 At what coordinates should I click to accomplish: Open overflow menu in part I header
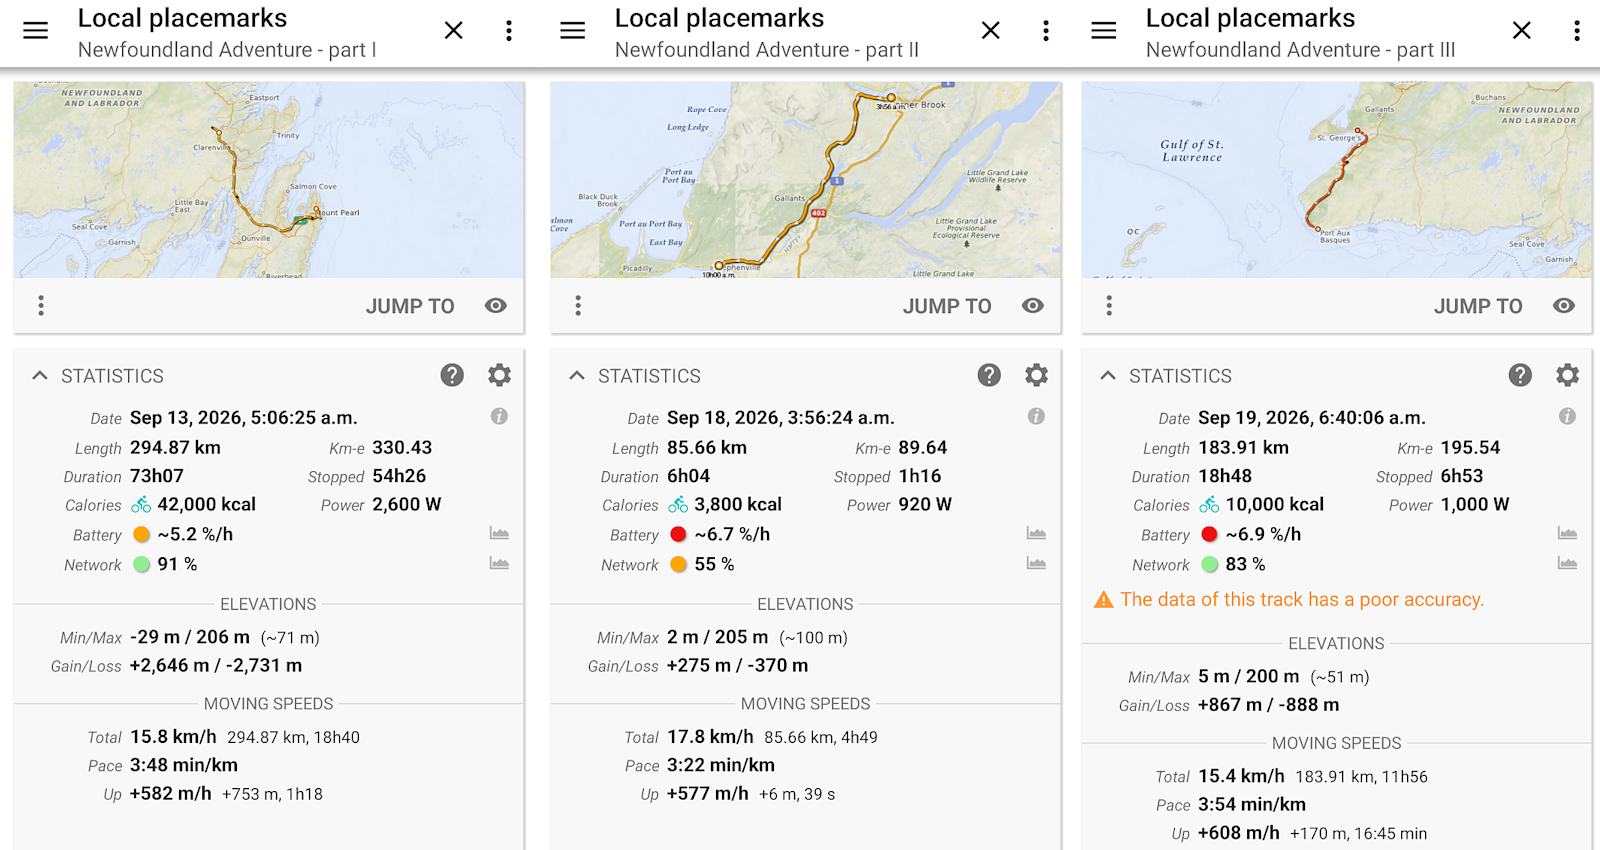509,31
